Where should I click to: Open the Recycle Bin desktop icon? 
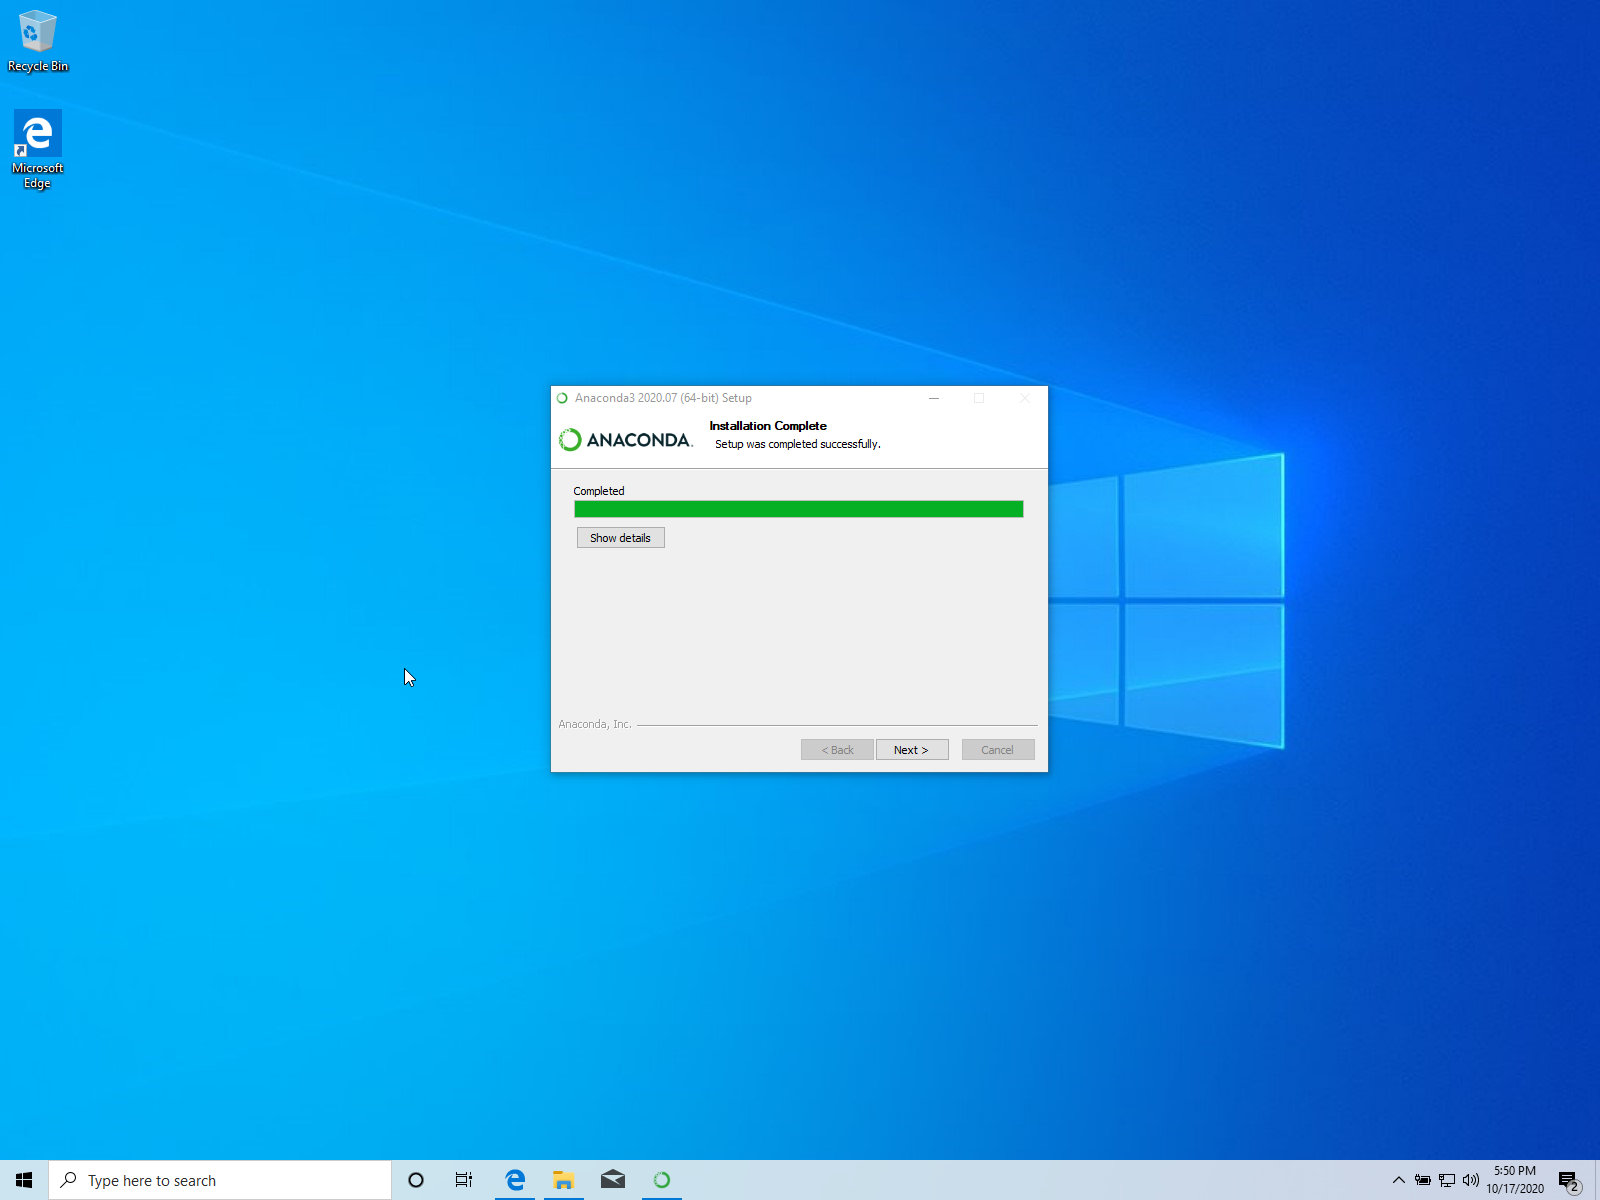pos(38,41)
